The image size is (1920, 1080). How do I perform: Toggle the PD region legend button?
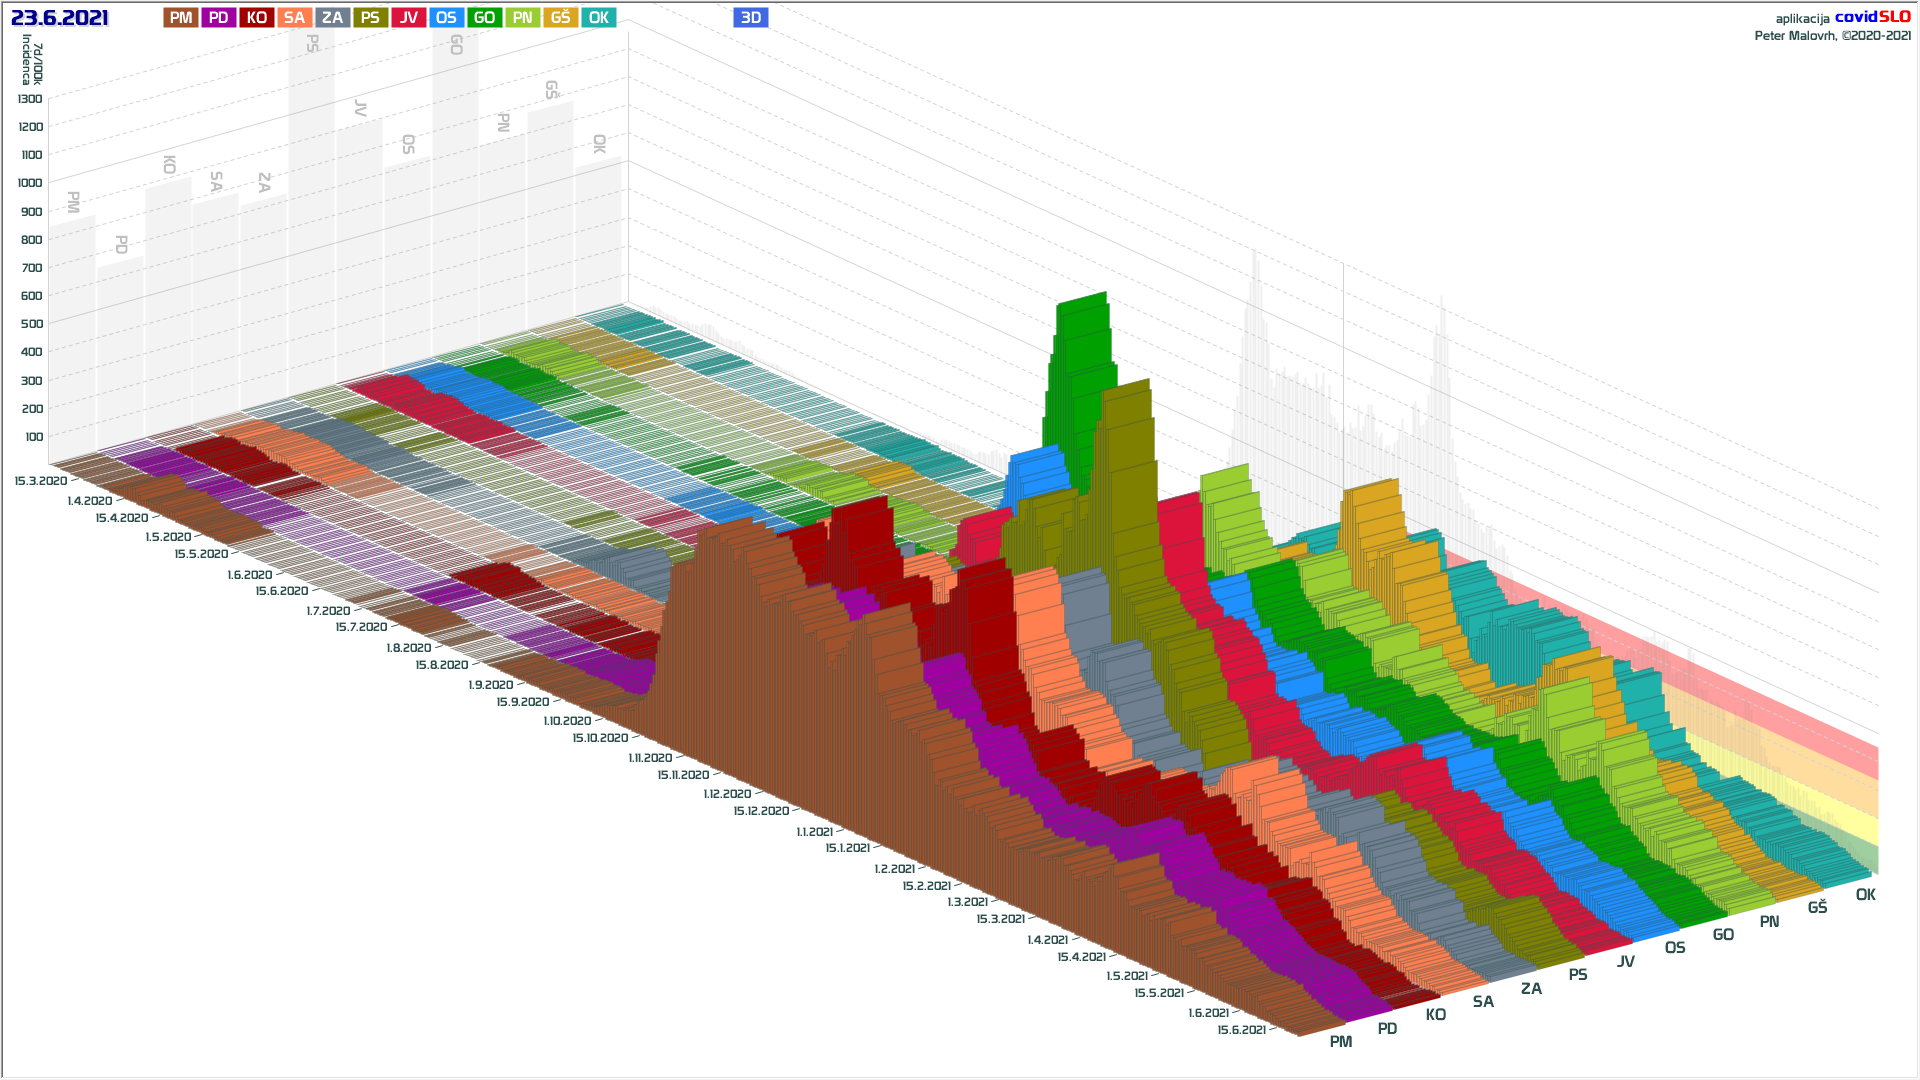pos(219,18)
